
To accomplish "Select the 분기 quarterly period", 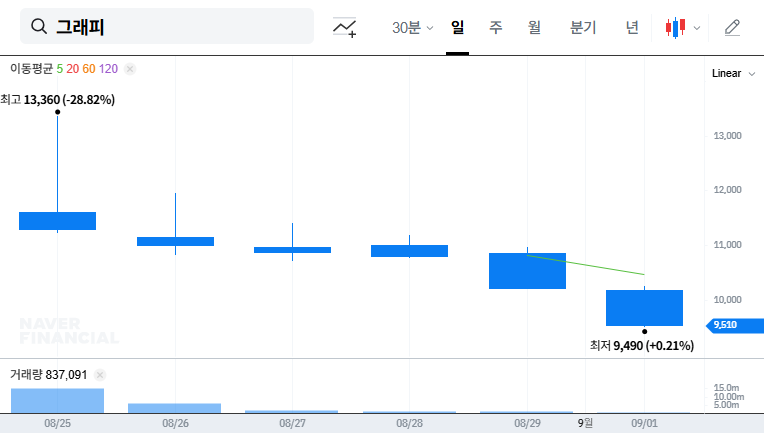I will click(x=582, y=28).
